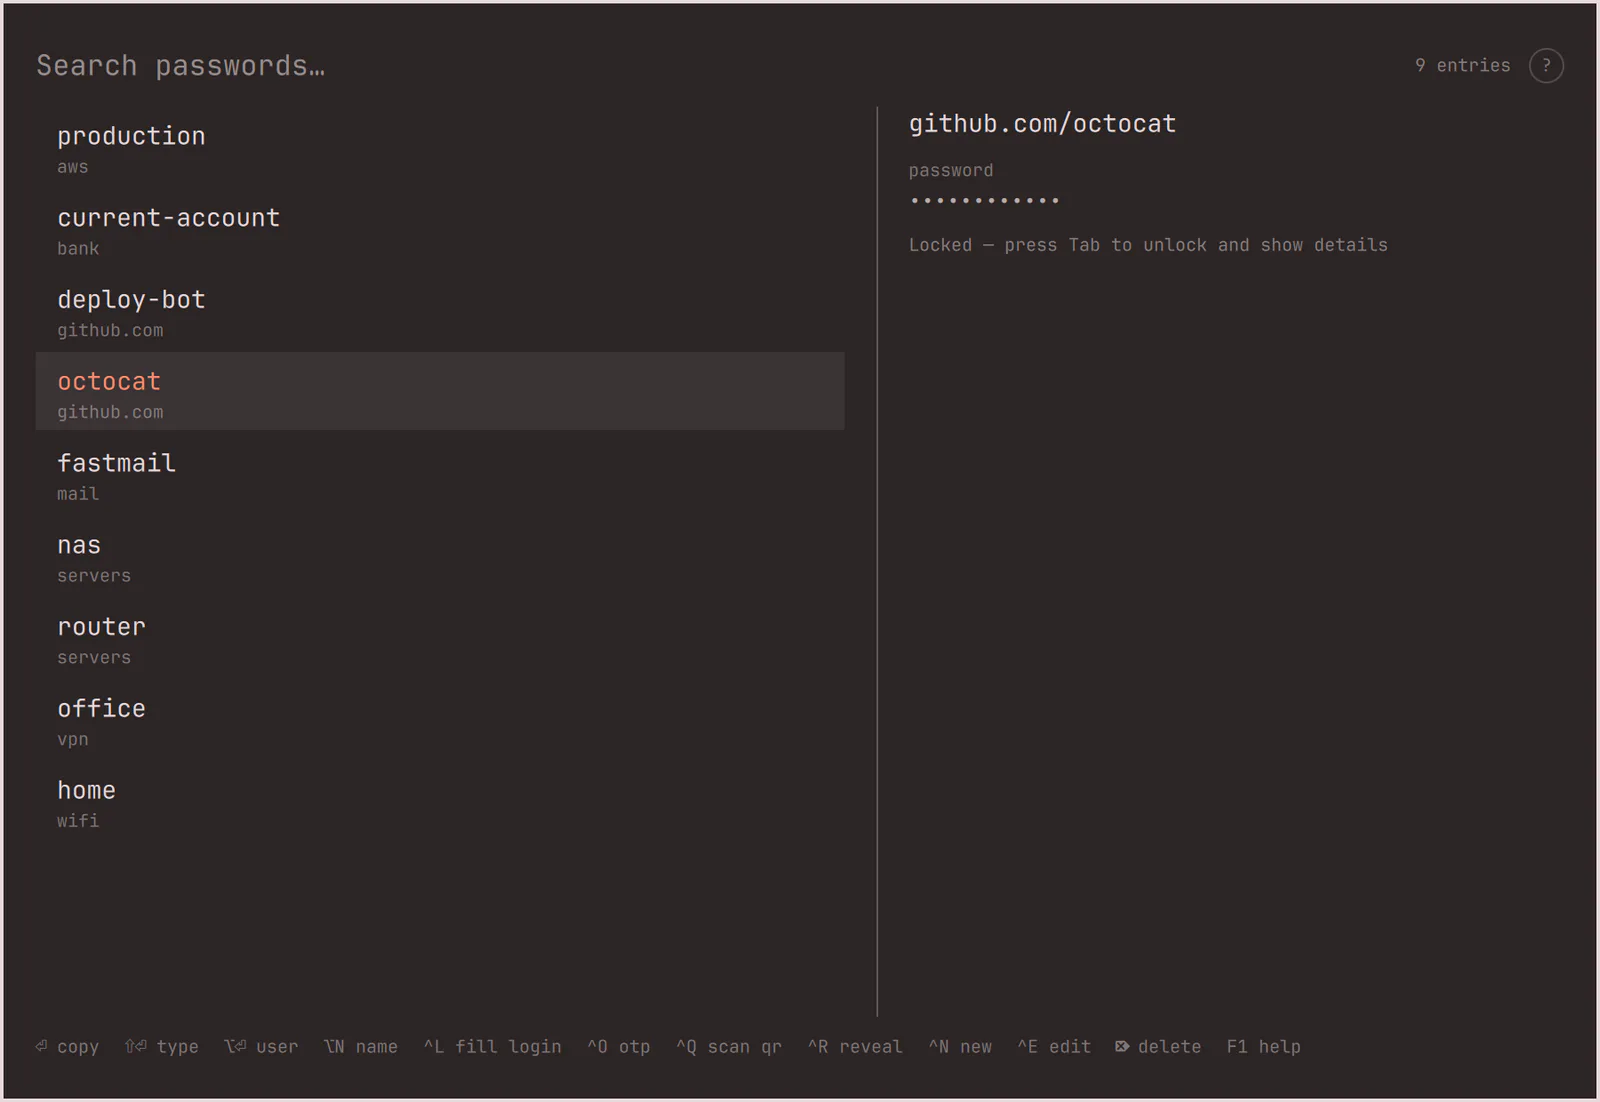This screenshot has height=1102, width=1600.
Task: Click the type shortcut in footer
Action: point(161,1047)
